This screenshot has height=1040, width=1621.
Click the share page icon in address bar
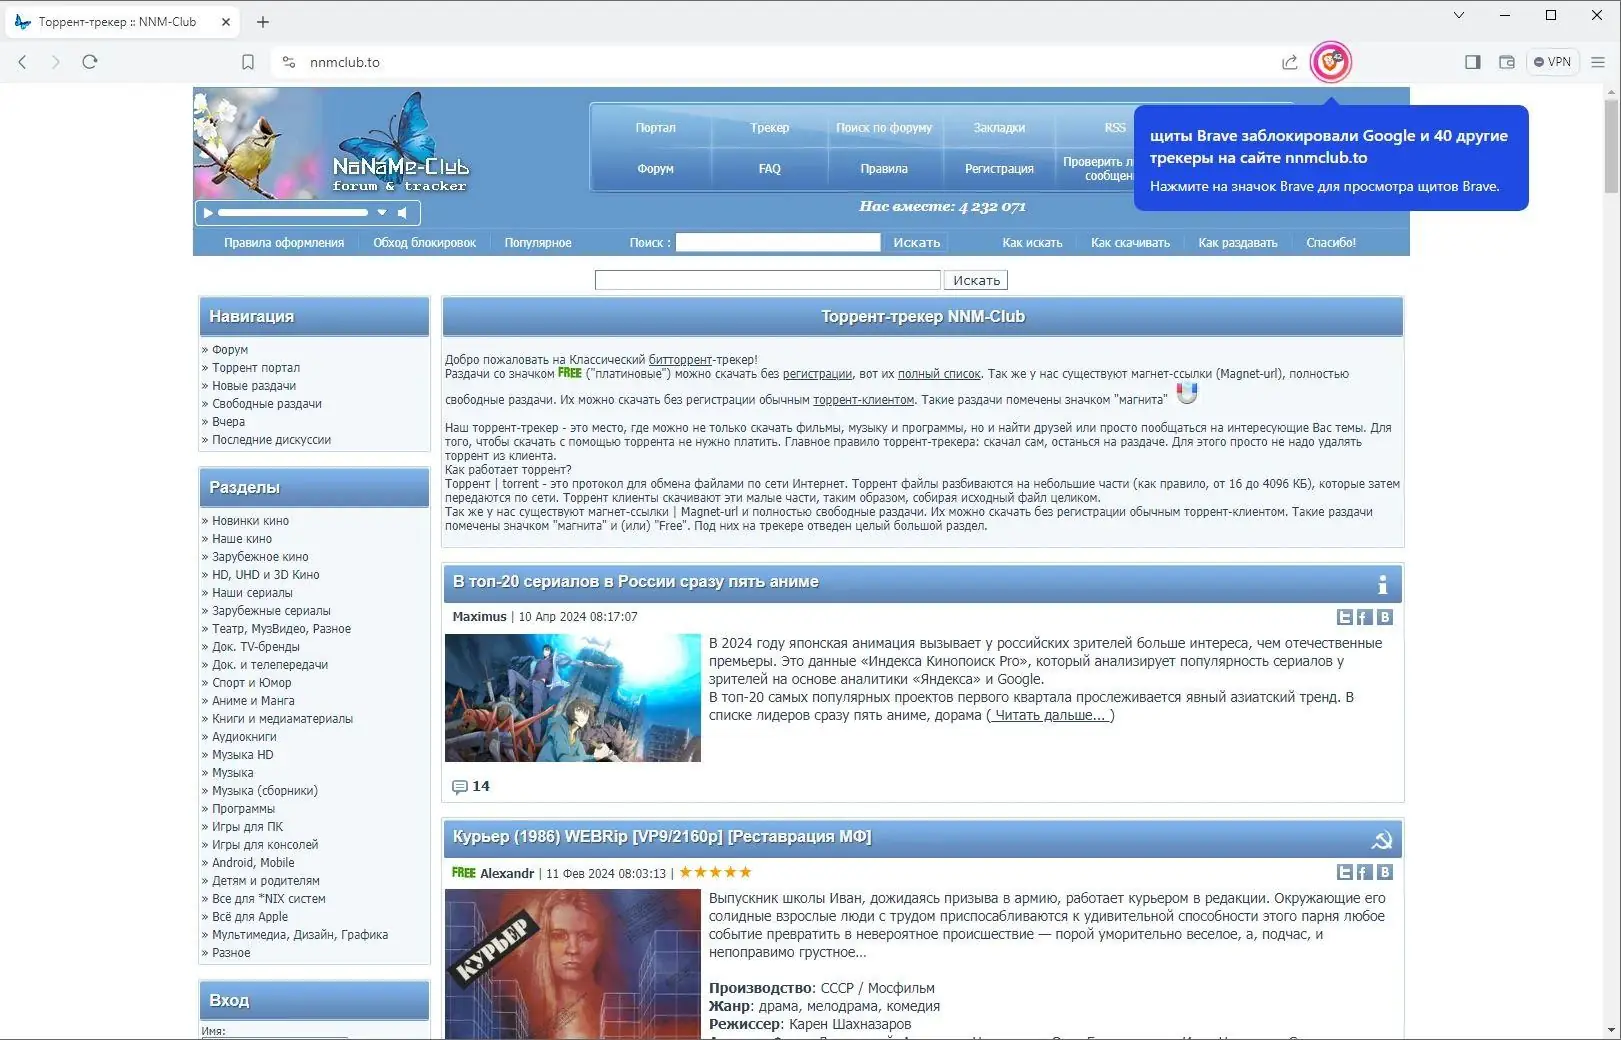(1289, 62)
